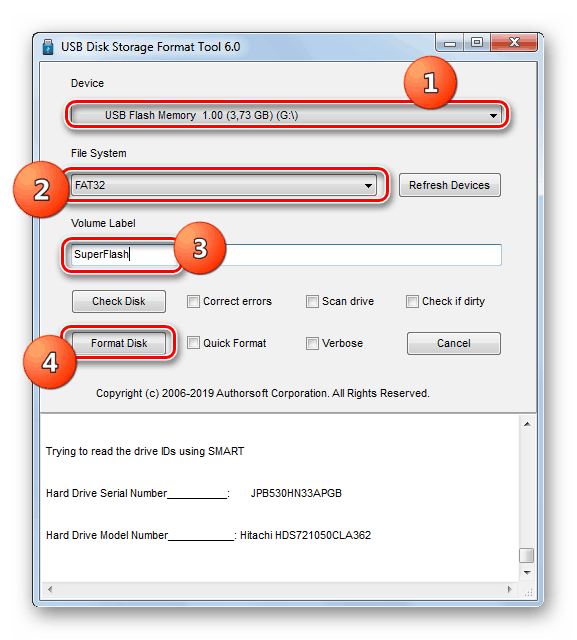Toggle the Check if dirty checkbox

[412, 302]
